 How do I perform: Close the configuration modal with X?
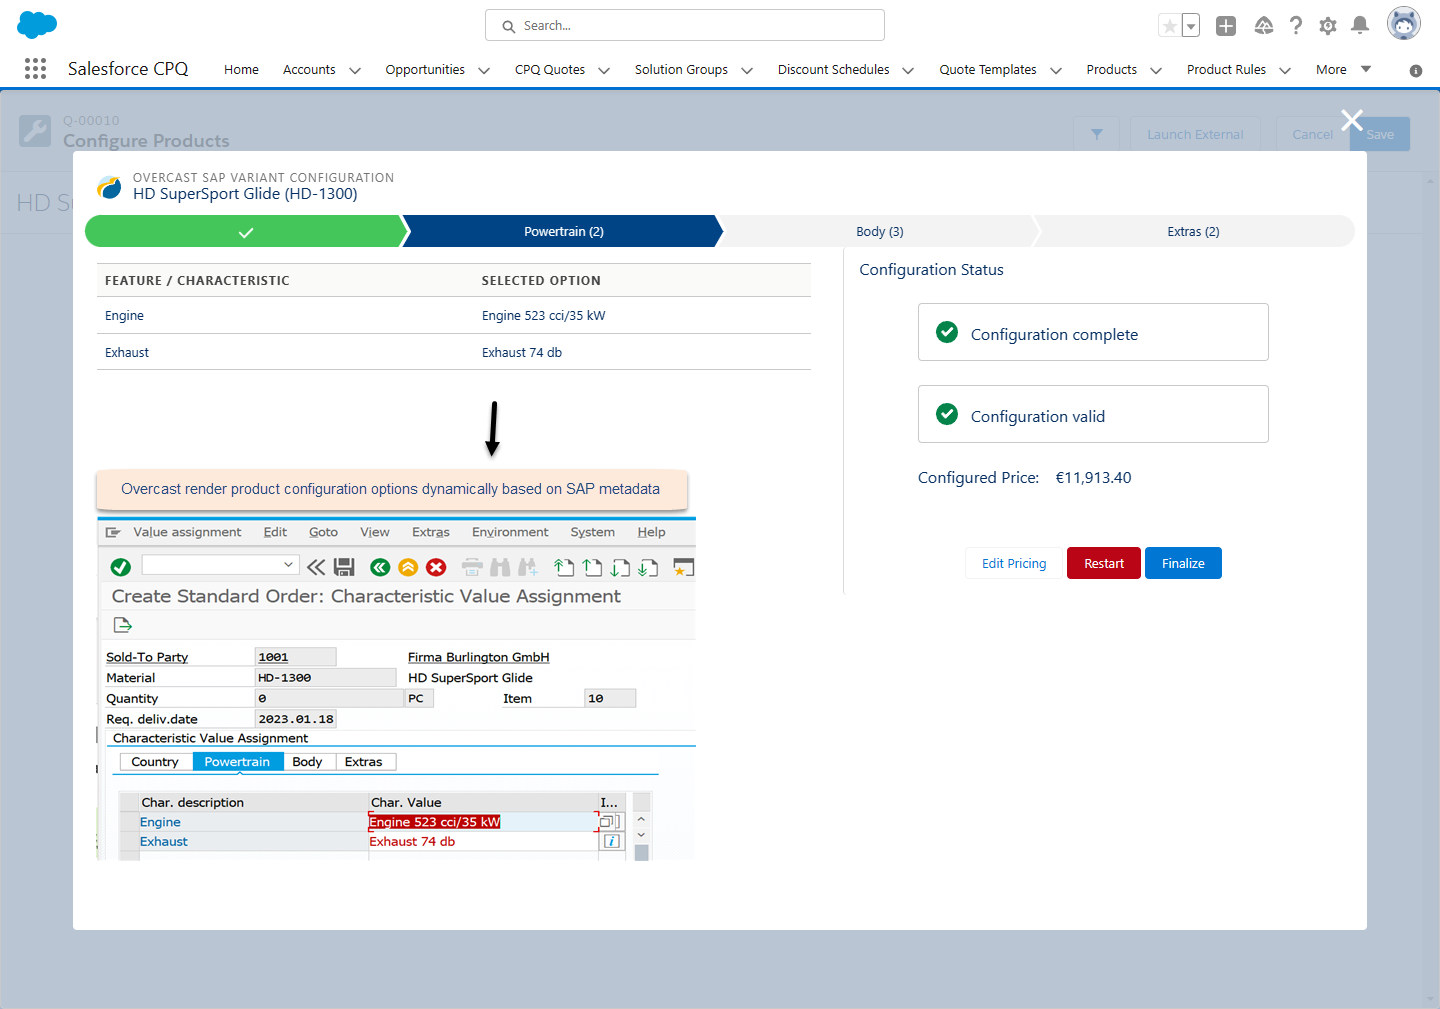pyautogui.click(x=1352, y=120)
